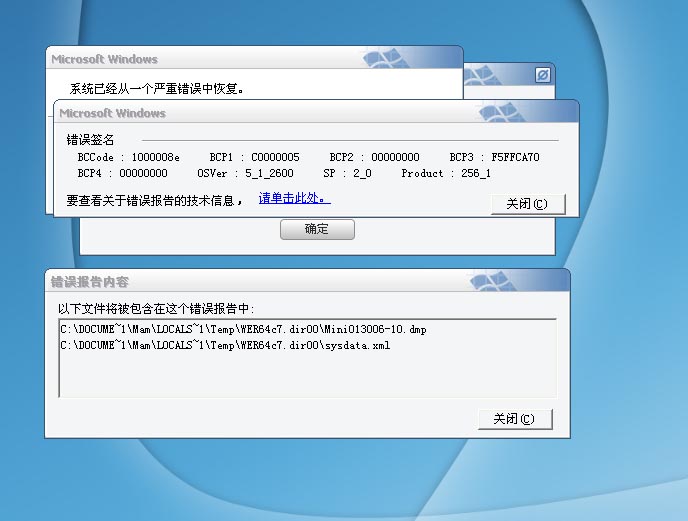688x521 pixels.
Task: Close the 错误报告内容 dialog via 关闭(C)
Action: (x=515, y=419)
